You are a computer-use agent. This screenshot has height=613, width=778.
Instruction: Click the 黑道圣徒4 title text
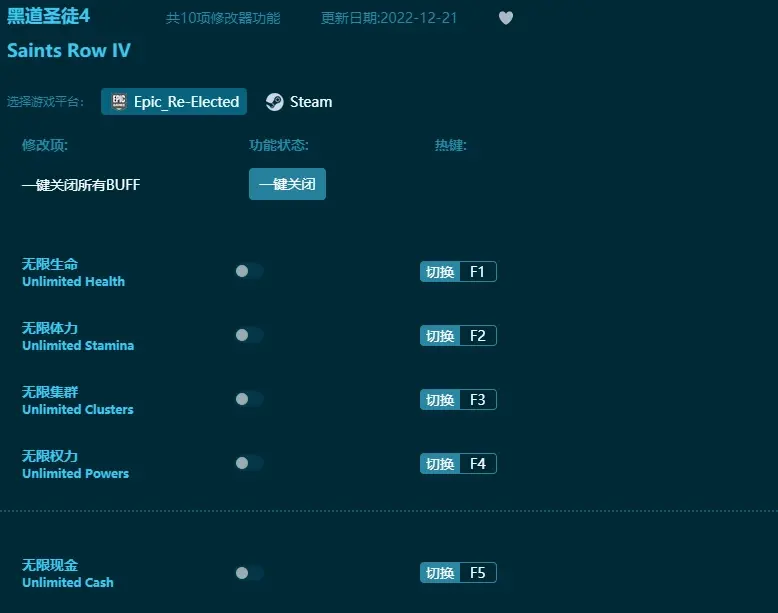pos(49,16)
